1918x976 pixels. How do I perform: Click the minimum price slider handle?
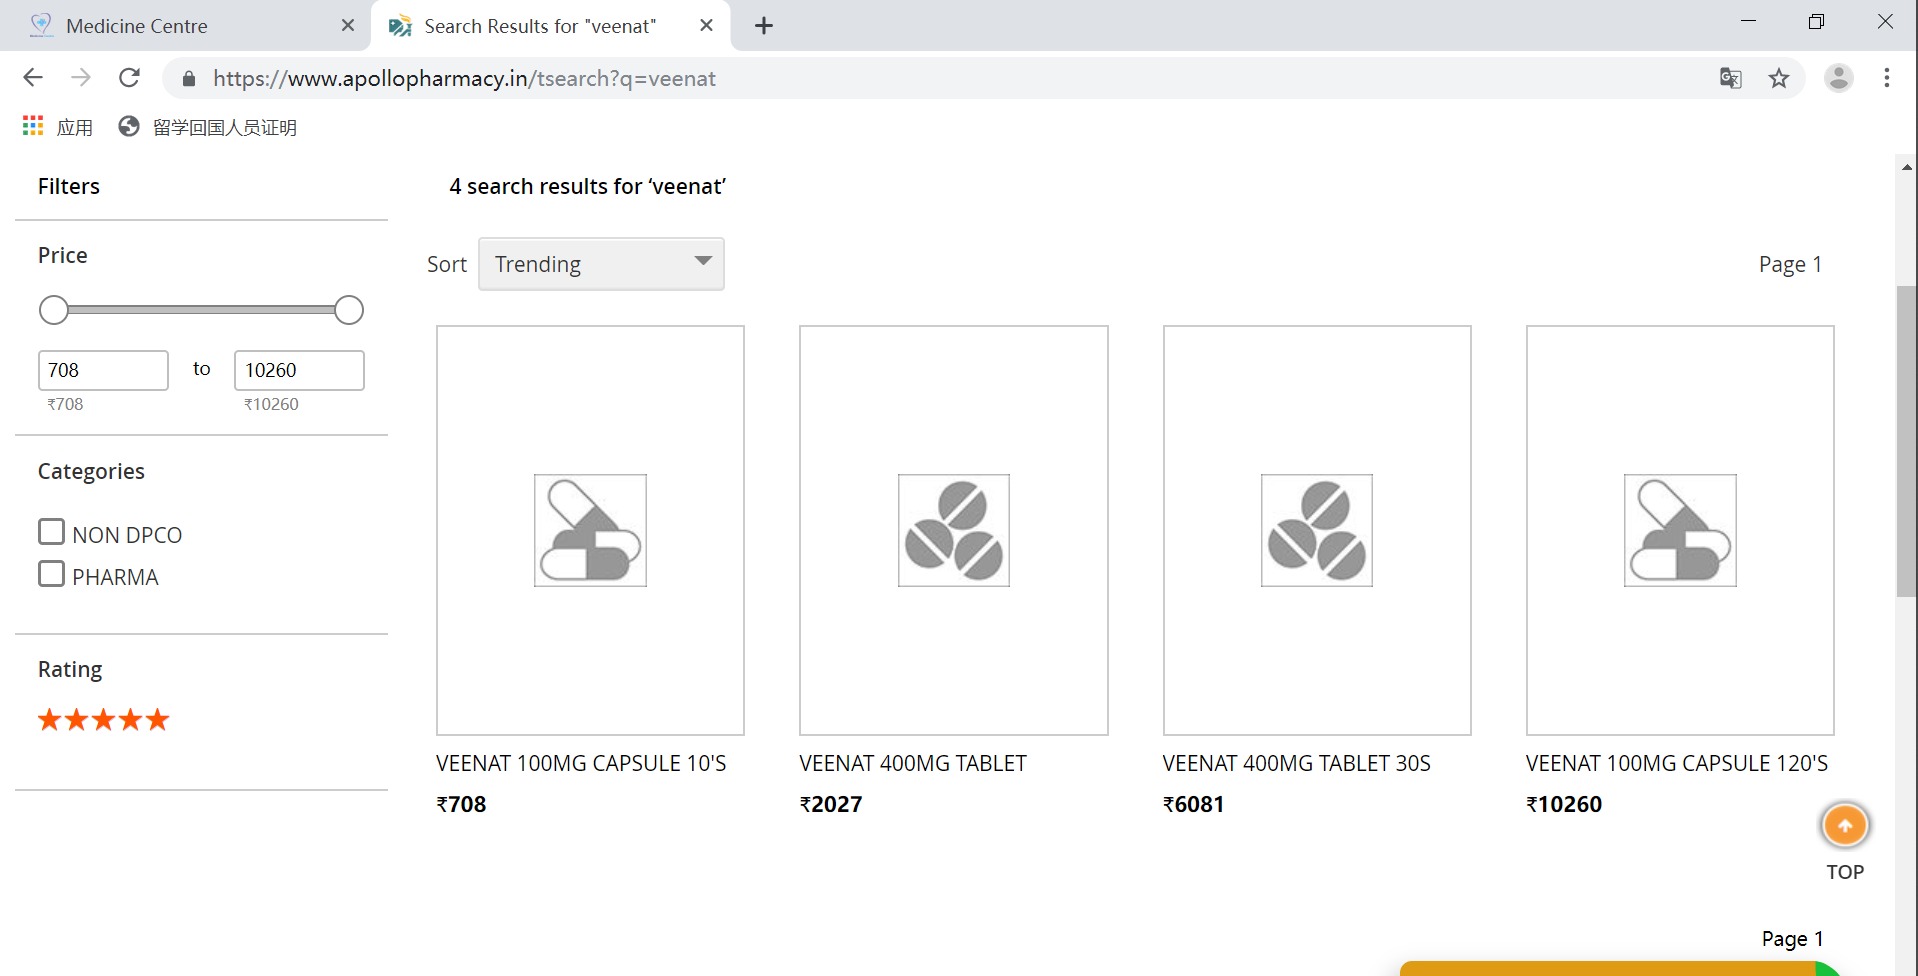coord(54,310)
